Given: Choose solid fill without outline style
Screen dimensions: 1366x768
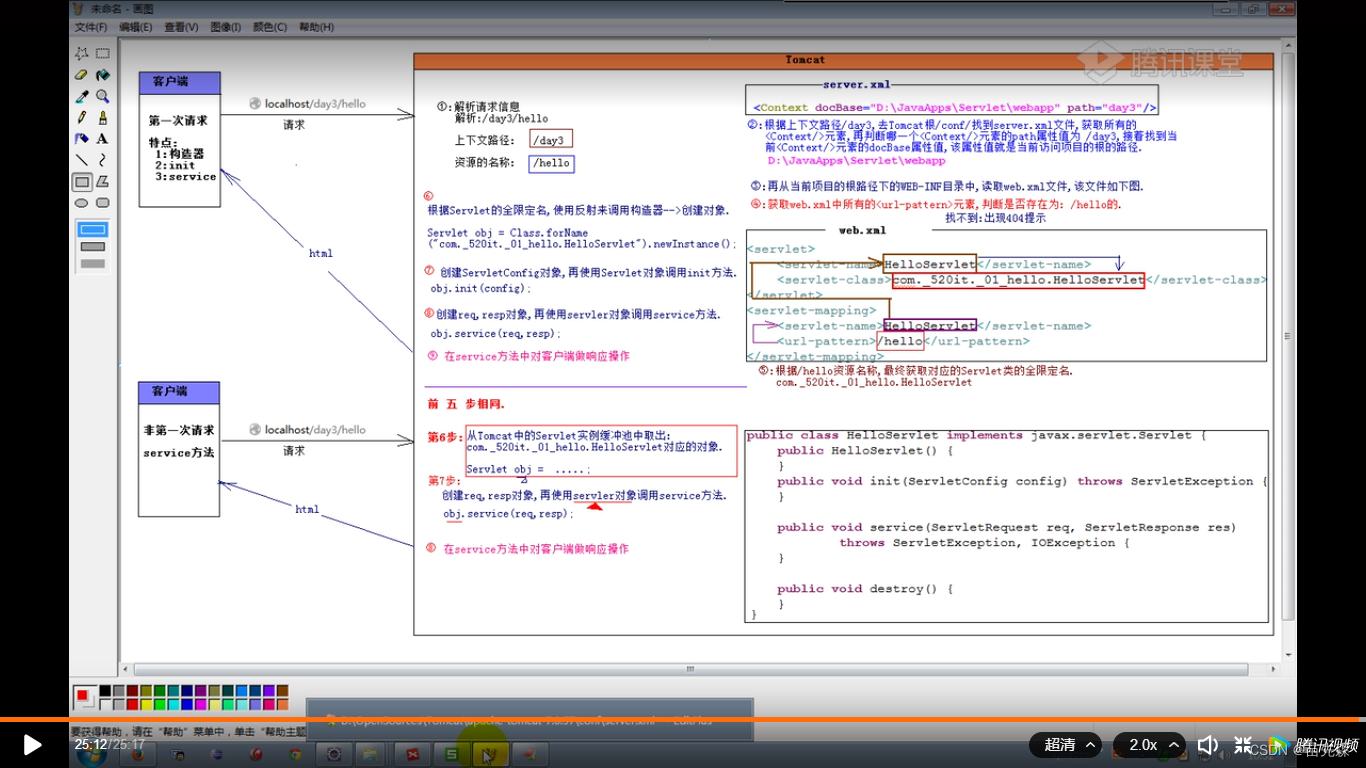Looking at the screenshot, I should pos(93,264).
